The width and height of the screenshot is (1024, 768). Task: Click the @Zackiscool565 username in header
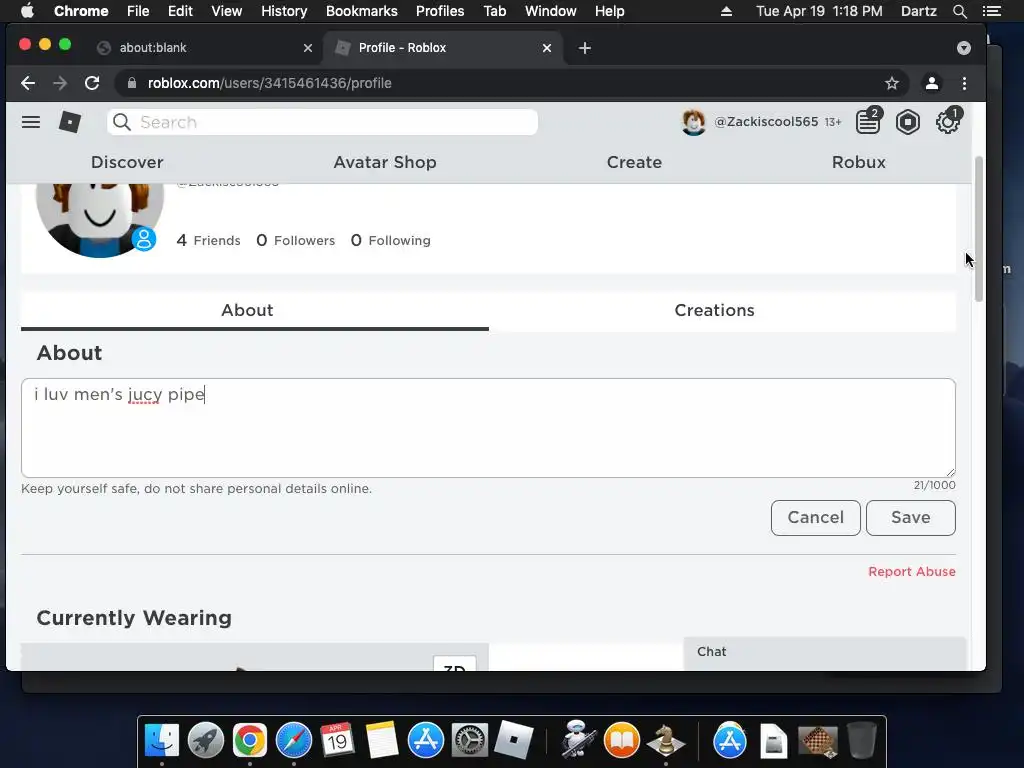pyautogui.click(x=766, y=122)
